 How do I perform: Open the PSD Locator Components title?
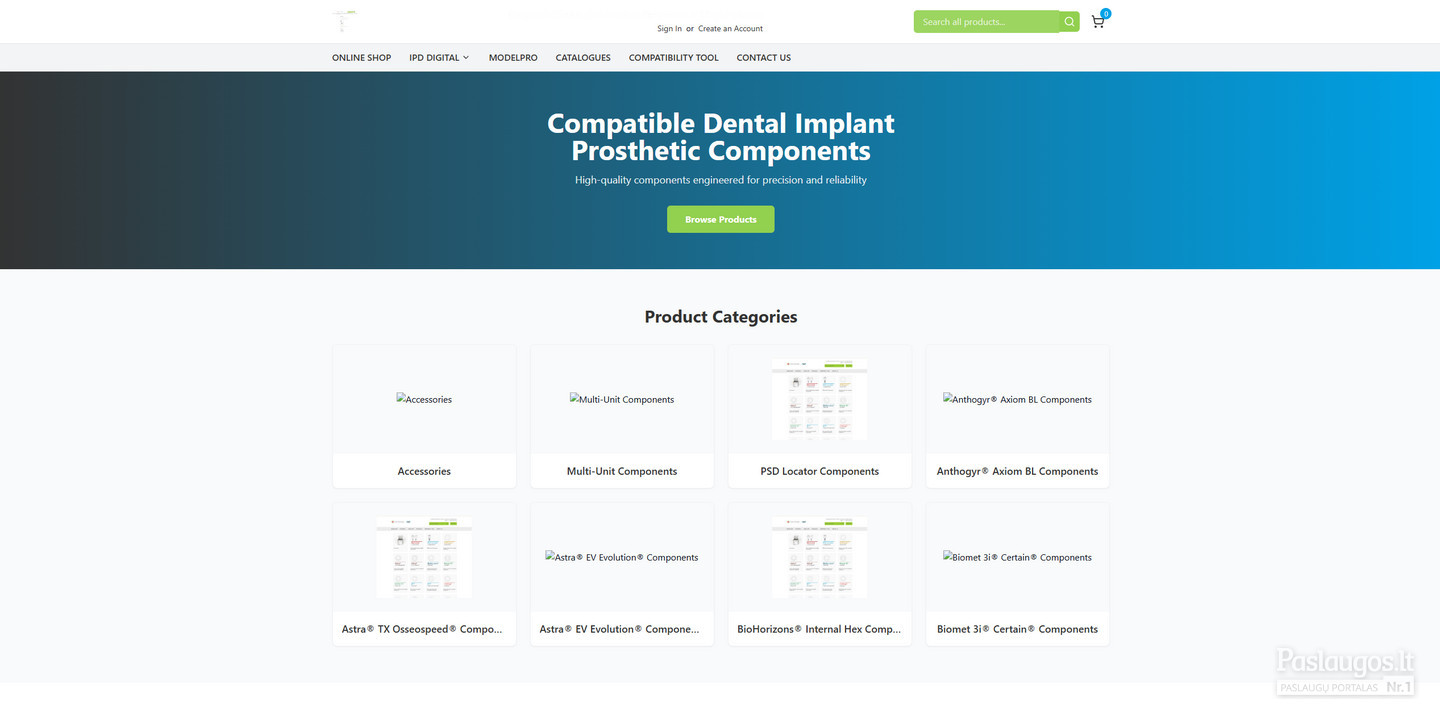820,471
